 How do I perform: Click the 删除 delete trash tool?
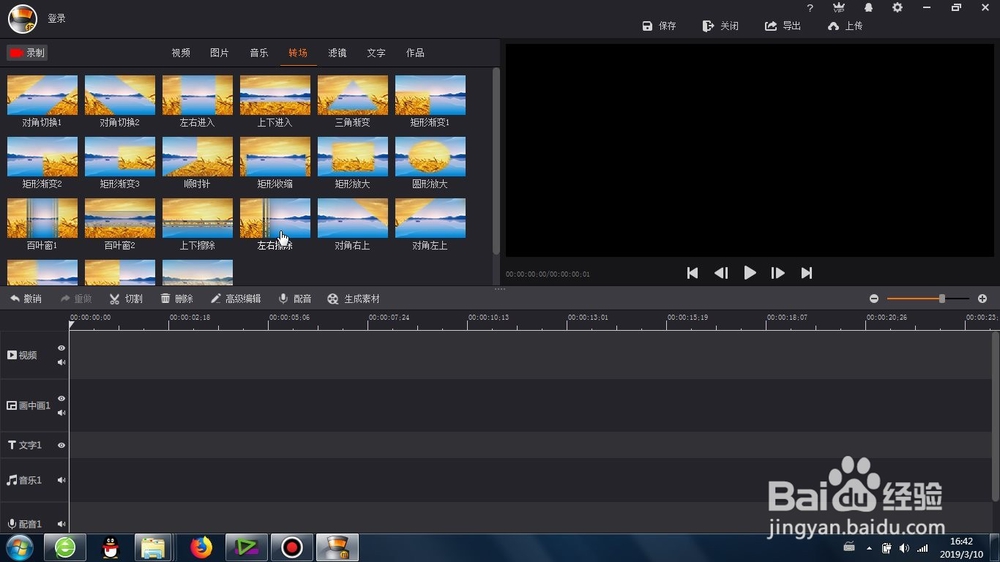tap(177, 299)
